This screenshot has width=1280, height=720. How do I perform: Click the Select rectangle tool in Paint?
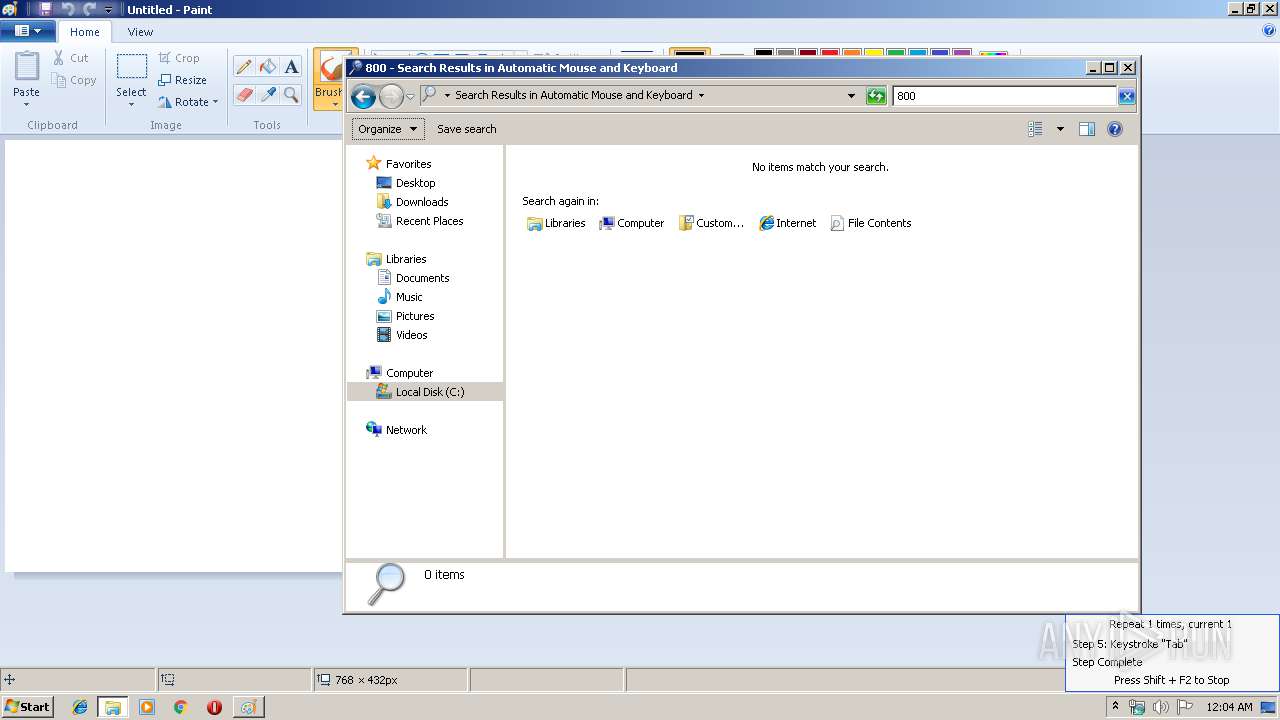[131, 67]
